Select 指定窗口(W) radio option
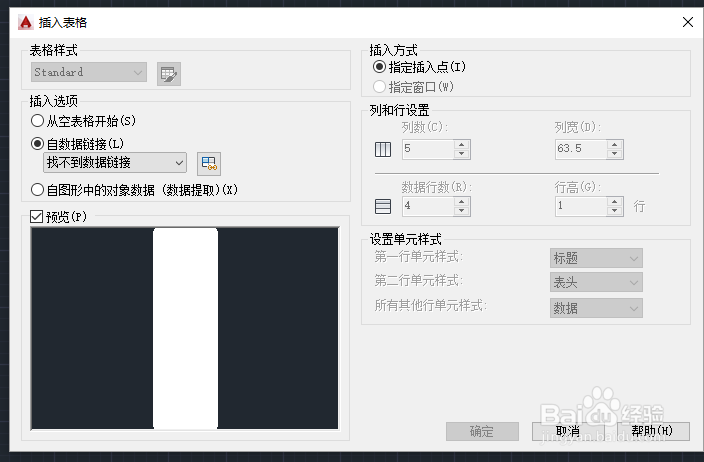This screenshot has width=704, height=462. [414, 87]
